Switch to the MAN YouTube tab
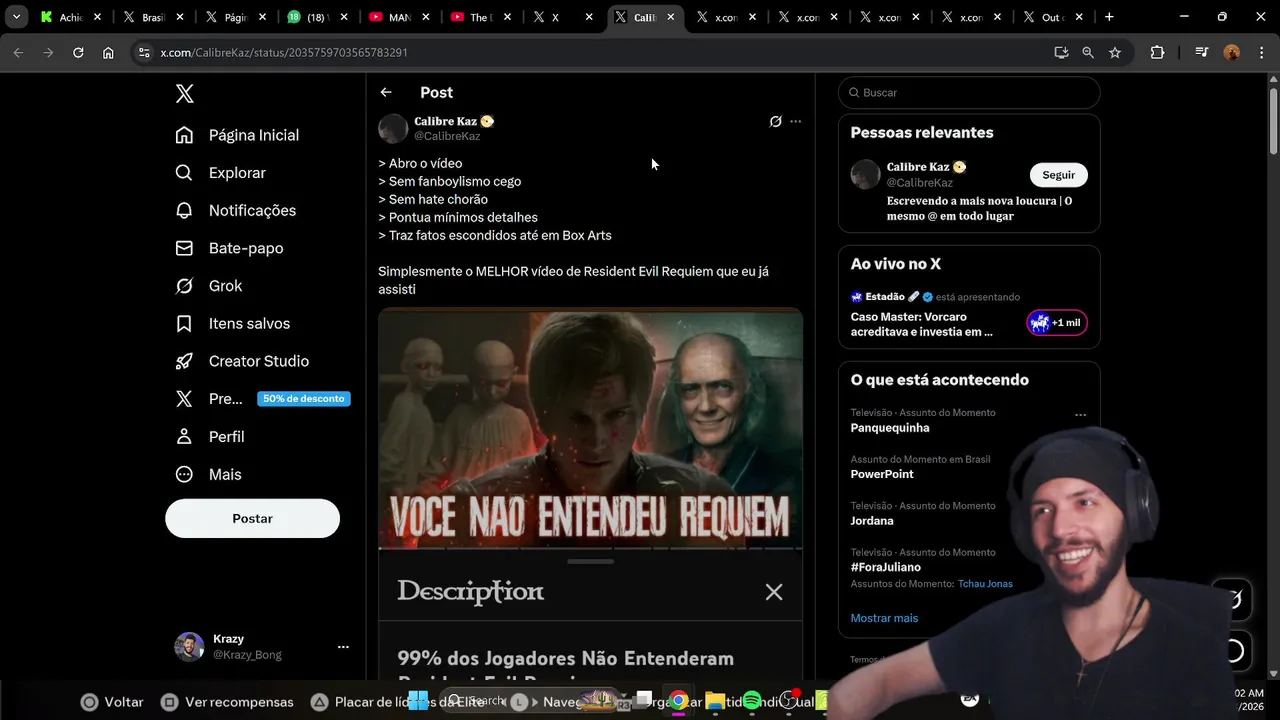This screenshot has width=1280, height=720. pyautogui.click(x=396, y=17)
